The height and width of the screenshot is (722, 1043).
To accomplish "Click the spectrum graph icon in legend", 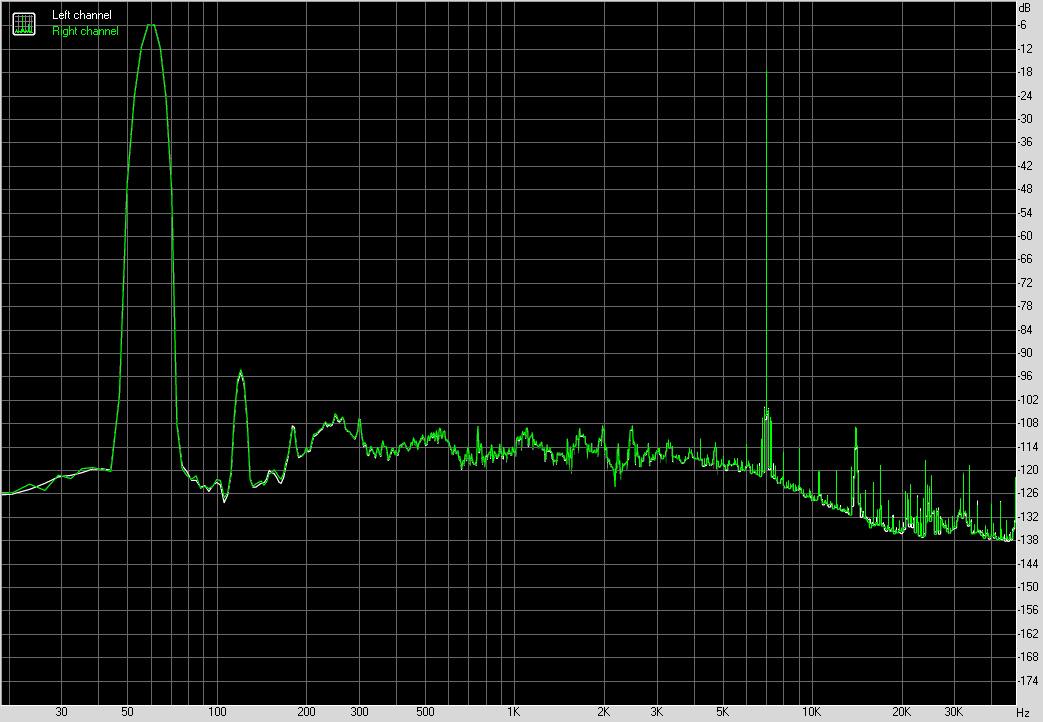I will pos(23,23).
